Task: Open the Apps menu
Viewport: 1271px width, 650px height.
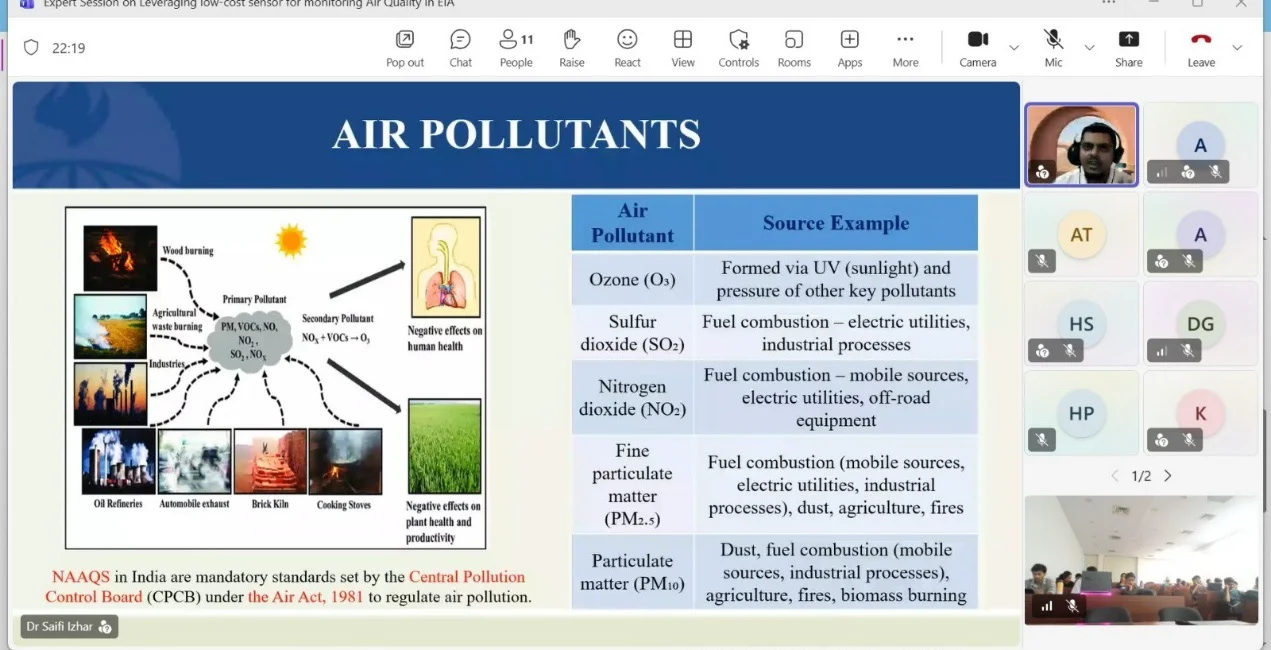Action: (x=850, y=48)
